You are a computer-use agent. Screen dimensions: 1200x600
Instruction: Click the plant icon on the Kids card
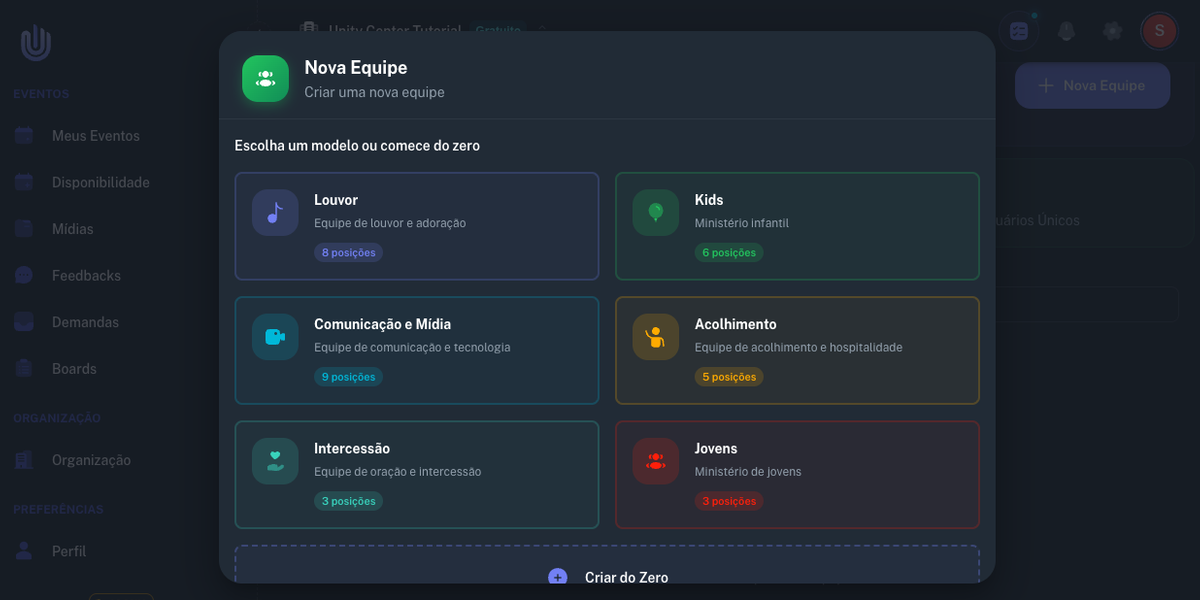click(x=655, y=212)
